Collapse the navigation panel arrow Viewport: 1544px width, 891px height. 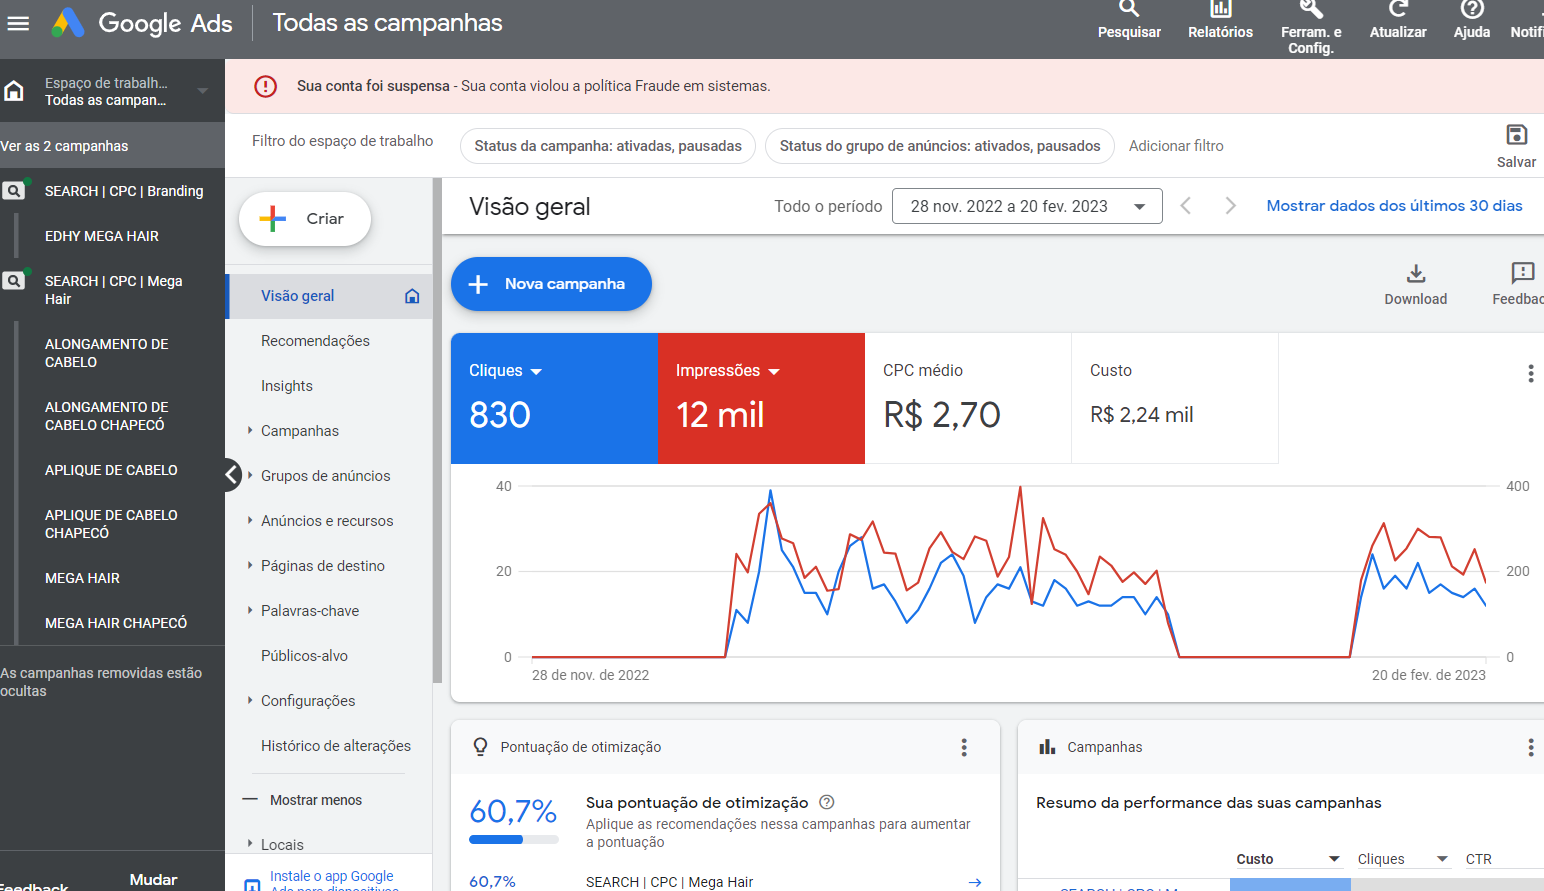click(232, 475)
